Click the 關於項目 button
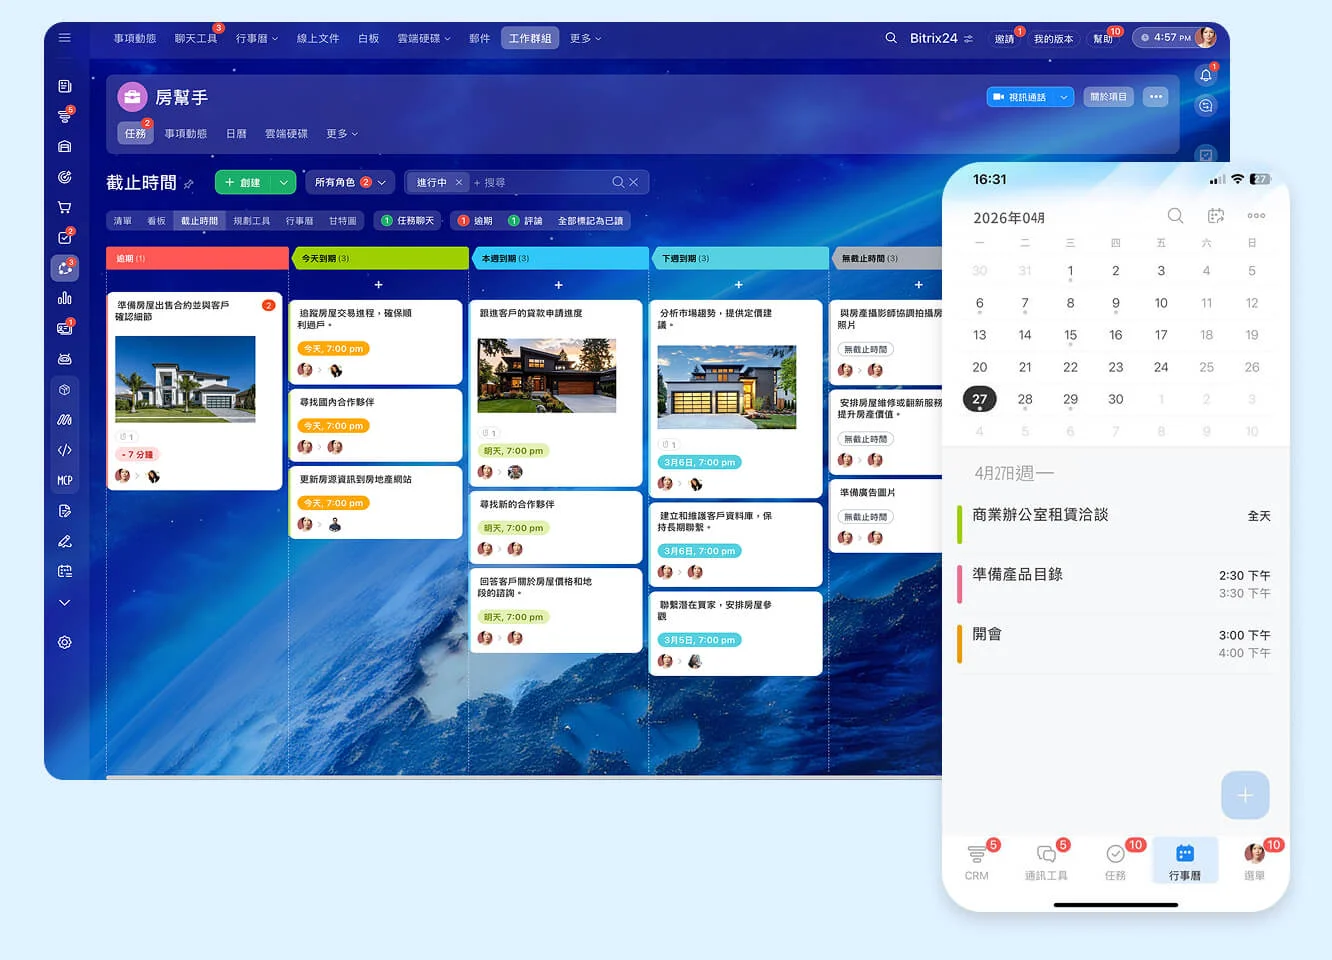 tap(1108, 97)
